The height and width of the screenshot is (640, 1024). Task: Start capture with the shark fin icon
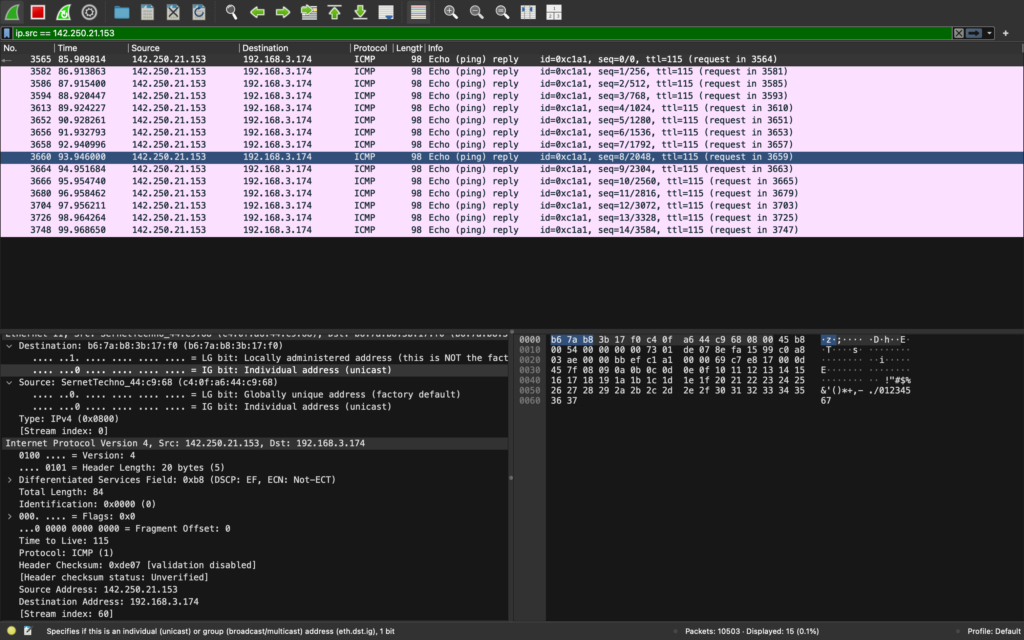coord(11,12)
